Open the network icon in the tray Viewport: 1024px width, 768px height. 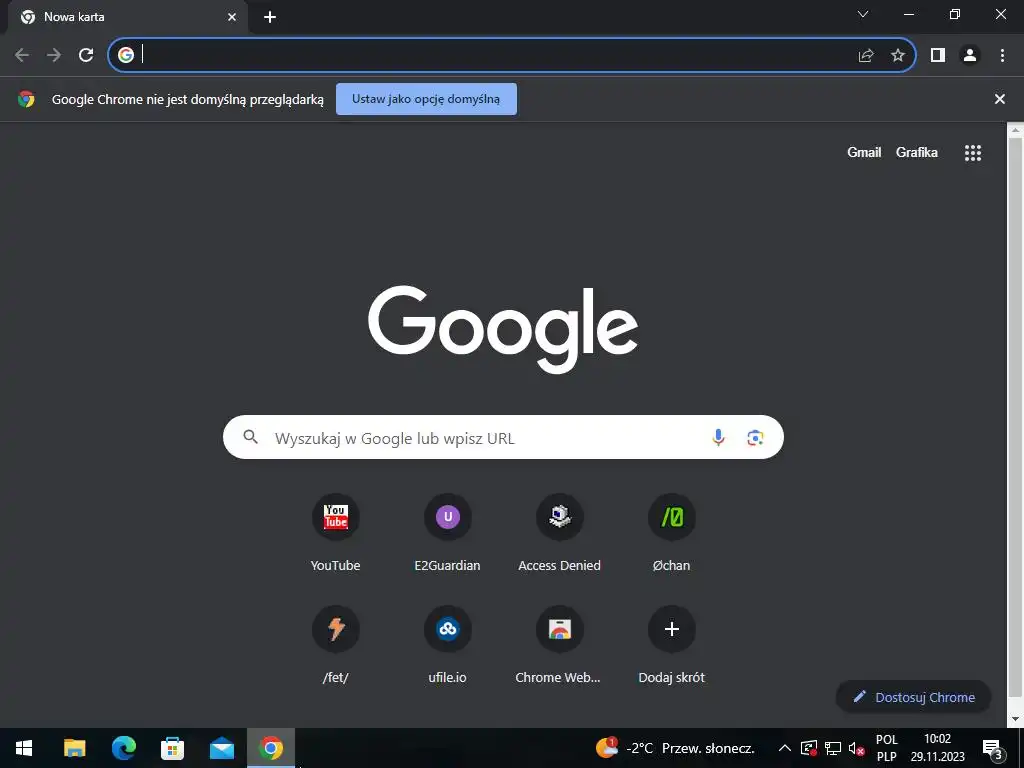pos(833,748)
